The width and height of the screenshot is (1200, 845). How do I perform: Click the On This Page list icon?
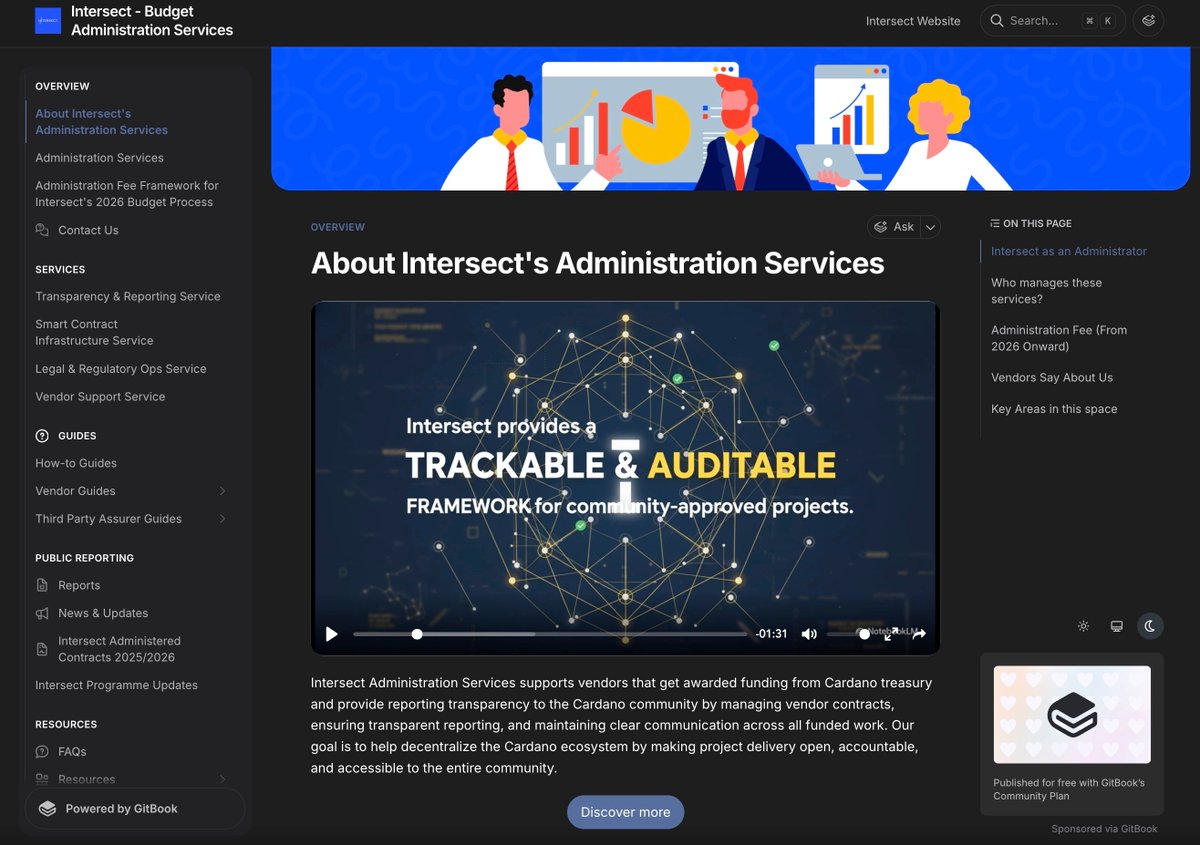995,223
